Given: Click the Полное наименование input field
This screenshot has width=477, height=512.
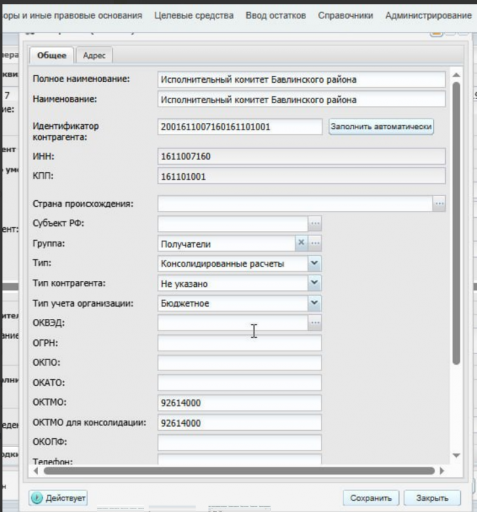Looking at the screenshot, I should pos(301,80).
